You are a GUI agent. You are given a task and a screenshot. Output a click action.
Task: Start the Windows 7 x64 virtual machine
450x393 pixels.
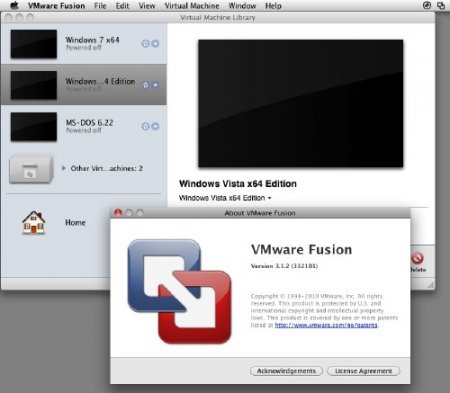pyautogui.click(x=155, y=44)
